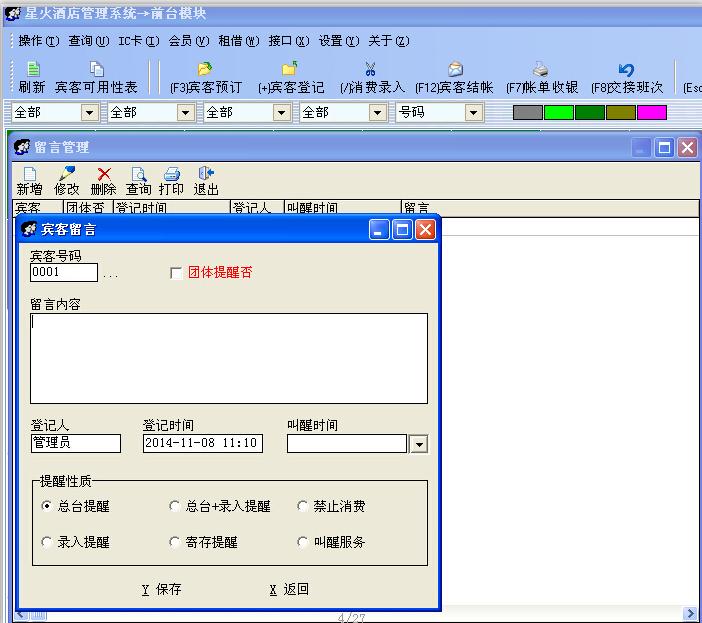Click the bright green color swatch
This screenshot has height=623, width=702.
coord(558,112)
